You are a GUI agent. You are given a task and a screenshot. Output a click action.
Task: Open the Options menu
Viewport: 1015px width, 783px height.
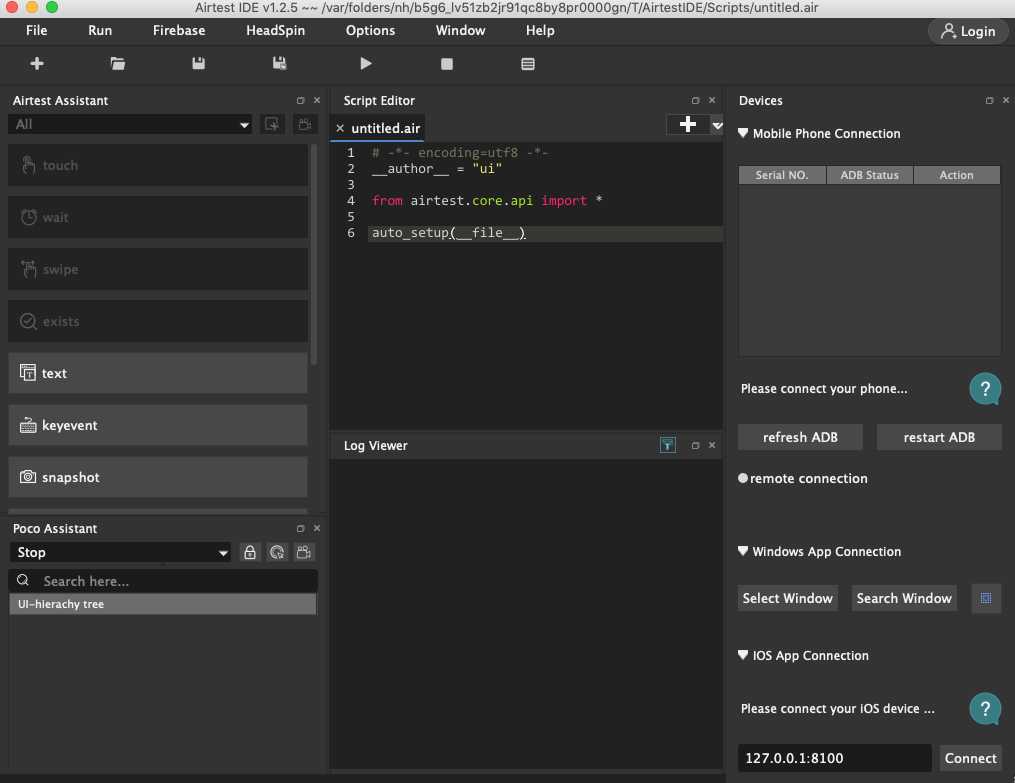pyautogui.click(x=370, y=30)
